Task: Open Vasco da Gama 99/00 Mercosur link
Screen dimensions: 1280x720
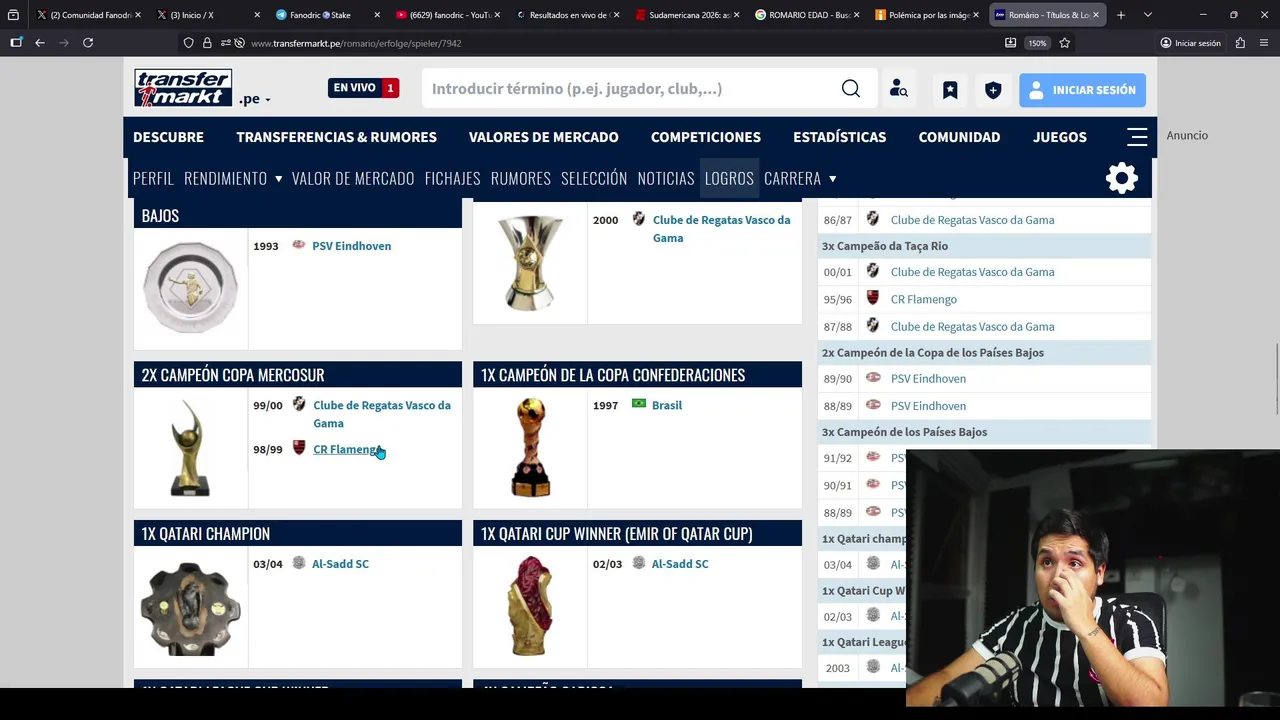Action: (x=382, y=414)
